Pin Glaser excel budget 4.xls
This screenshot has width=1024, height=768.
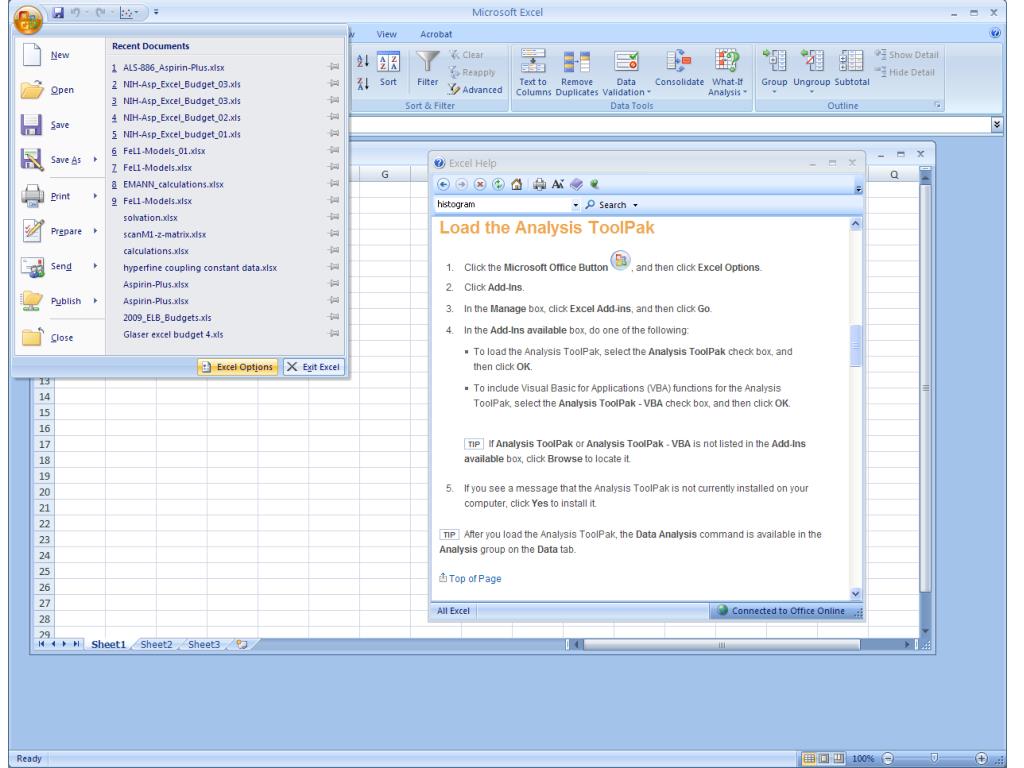334,334
